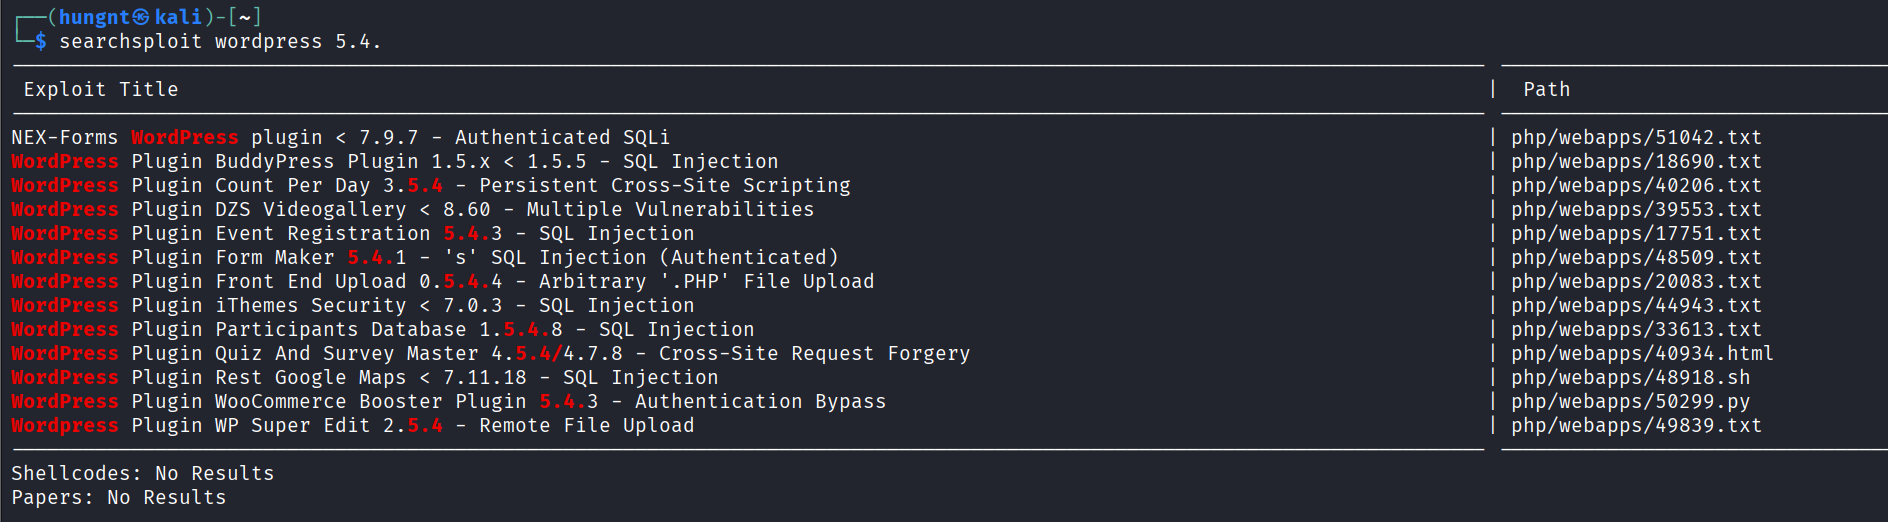The width and height of the screenshot is (1888, 522).
Task: Click the Shellcodes: No Results text
Action: (x=142, y=473)
